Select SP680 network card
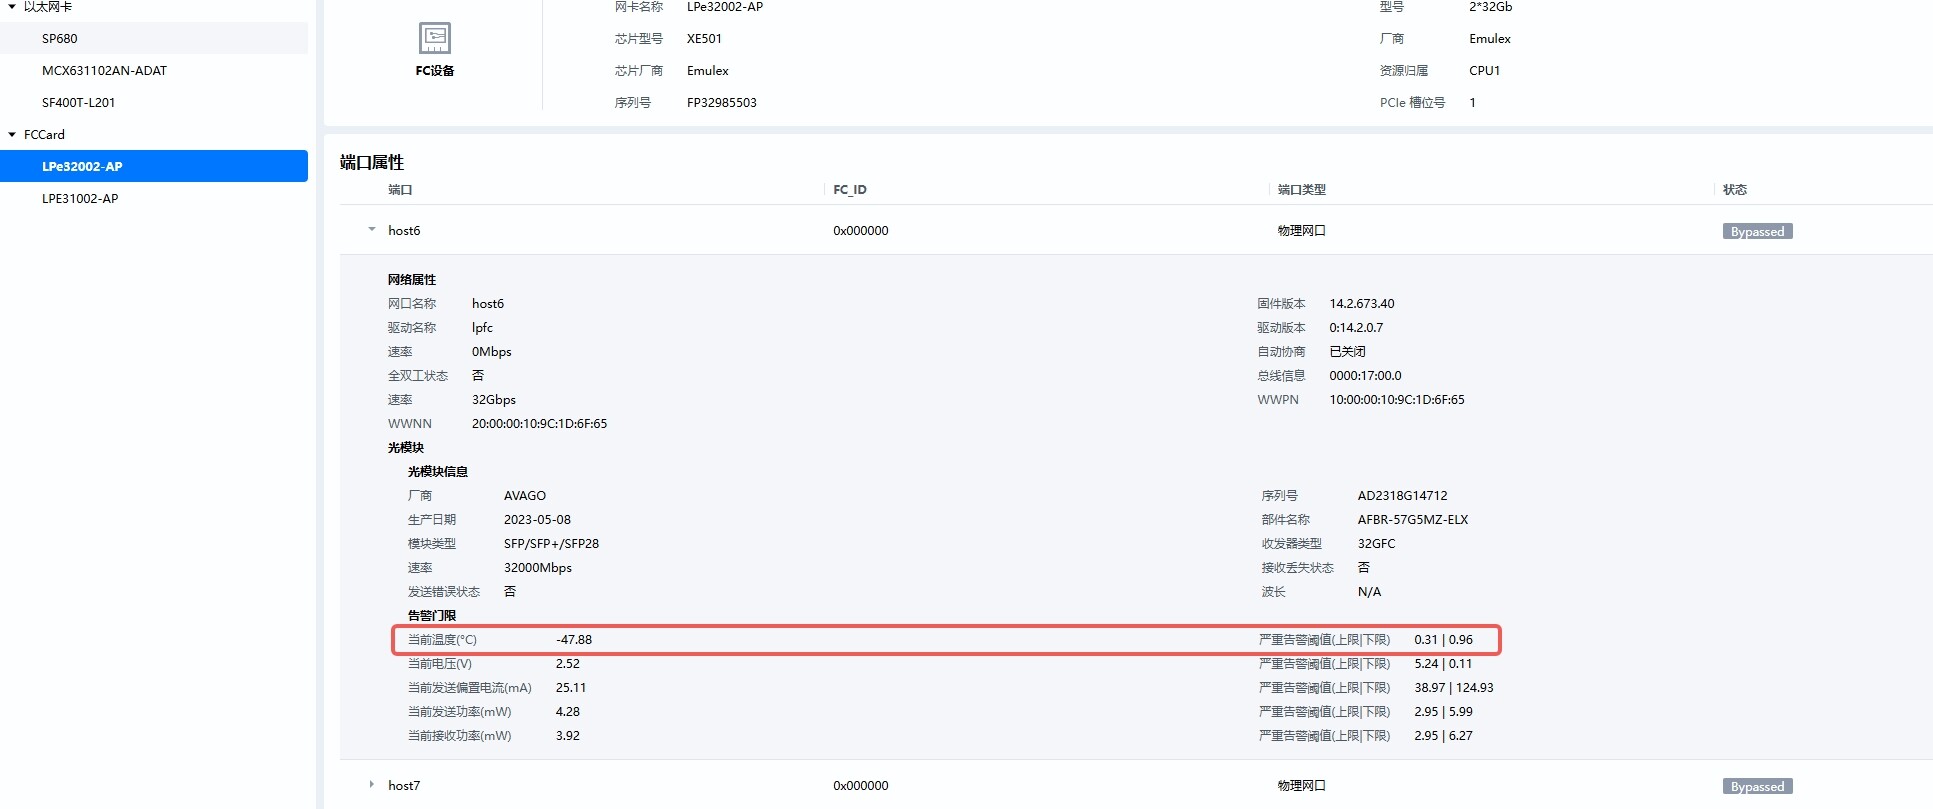The height and width of the screenshot is (809, 1933). 60,39
